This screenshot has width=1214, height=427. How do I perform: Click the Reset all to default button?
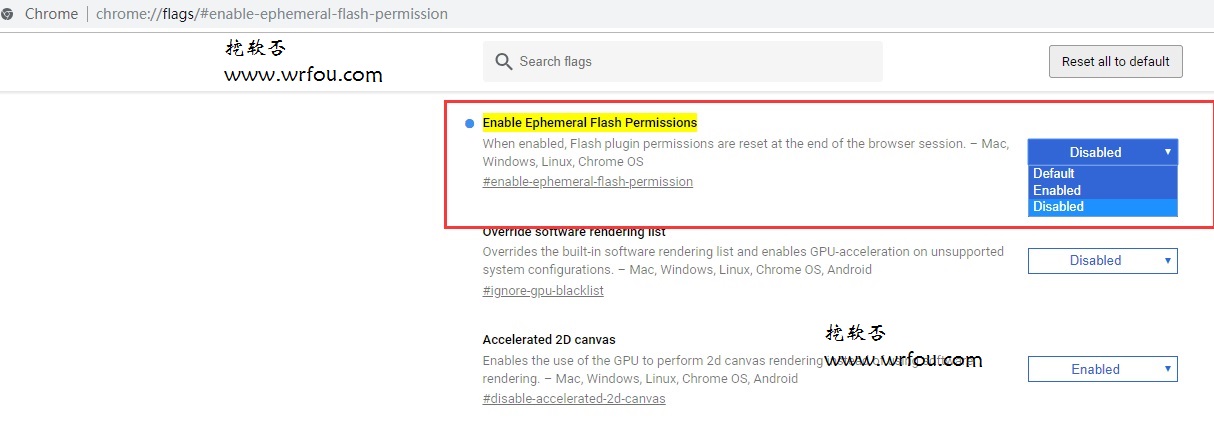click(1116, 61)
